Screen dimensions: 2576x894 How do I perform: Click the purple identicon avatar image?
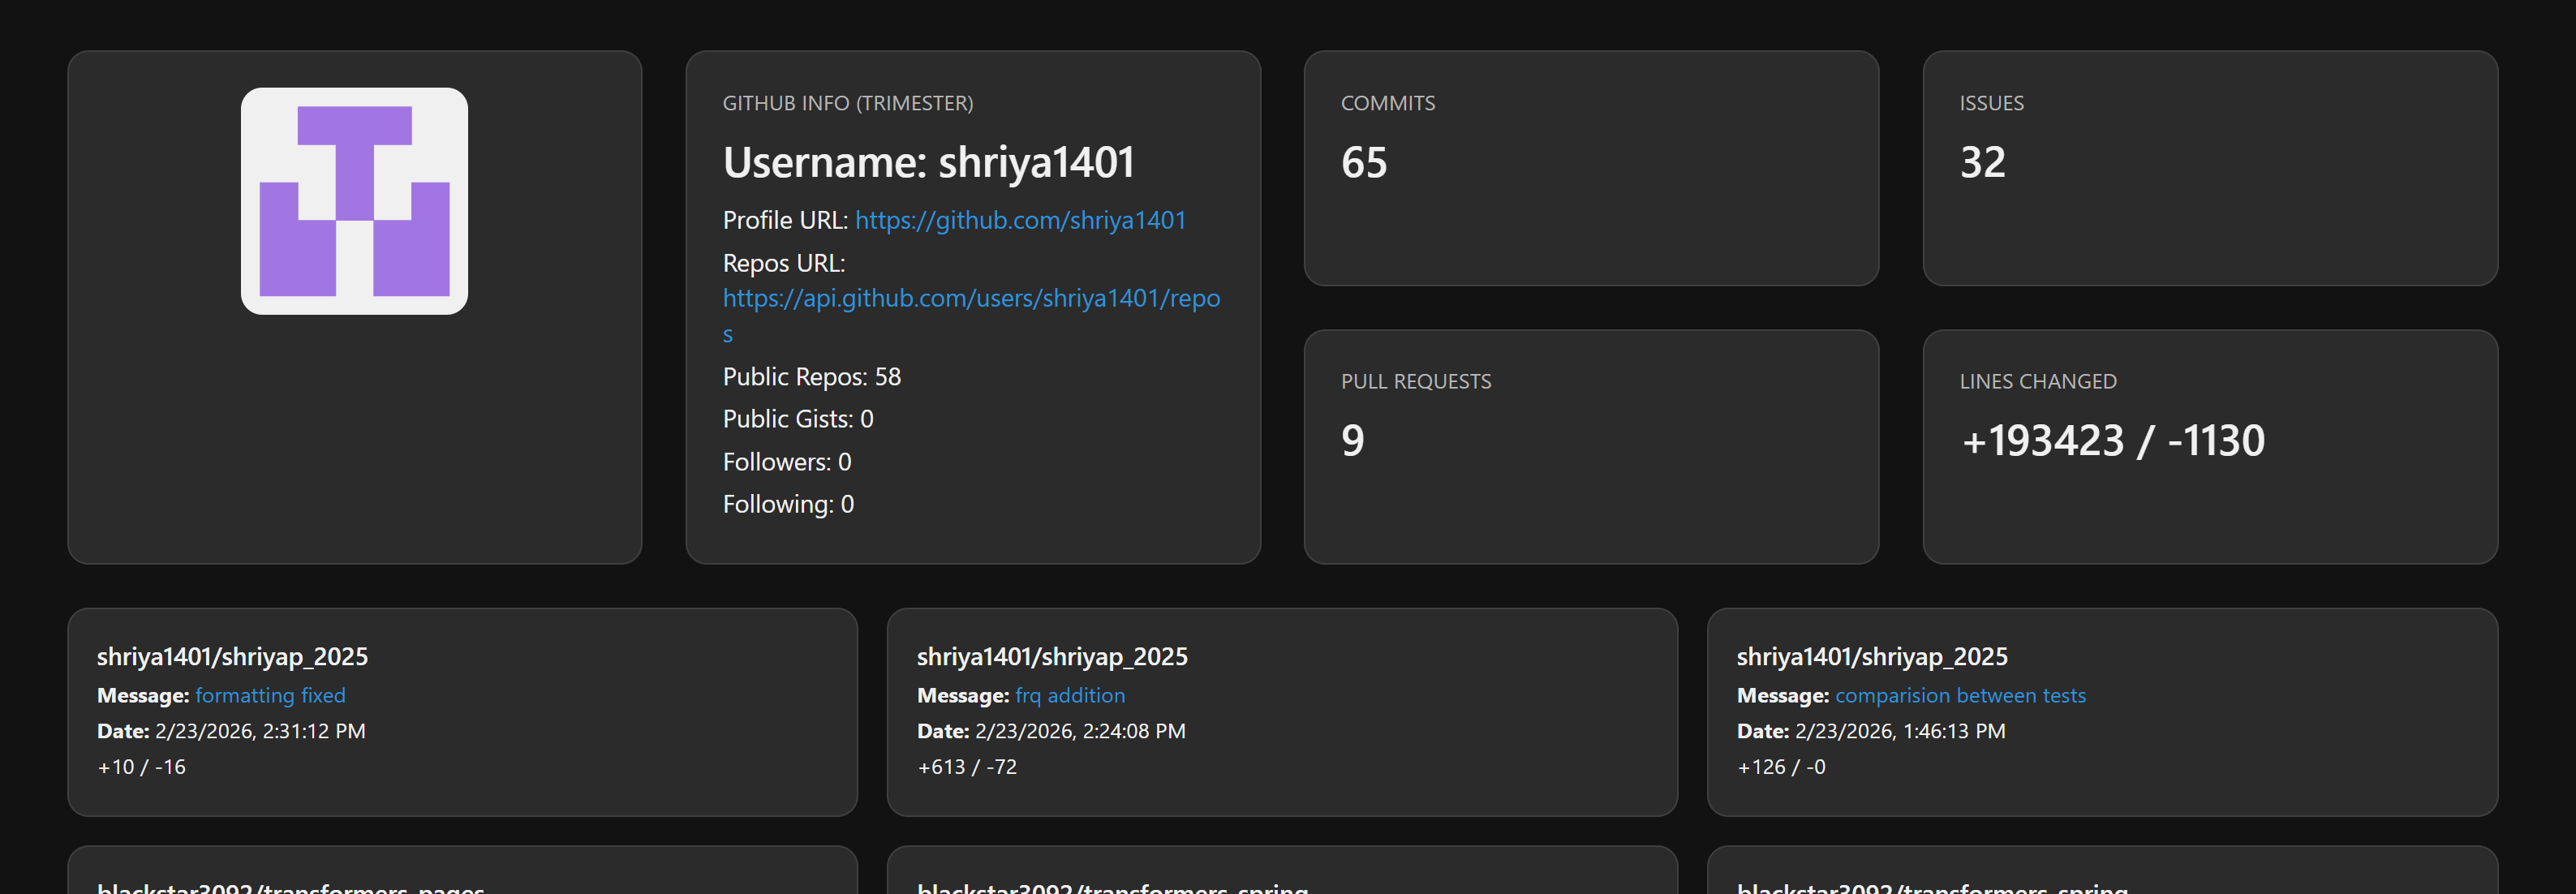(354, 201)
